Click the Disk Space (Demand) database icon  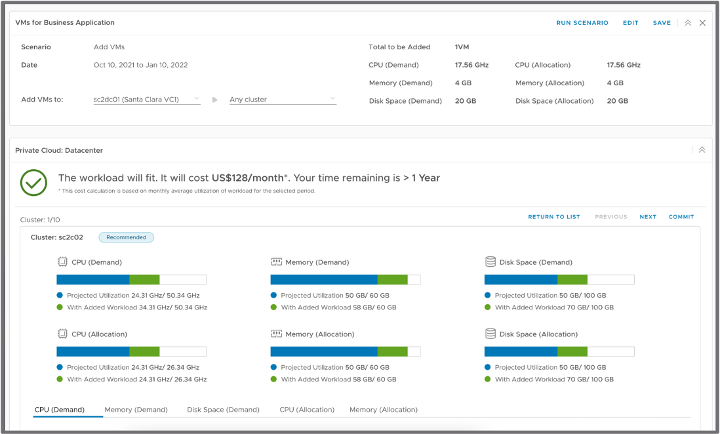490,262
